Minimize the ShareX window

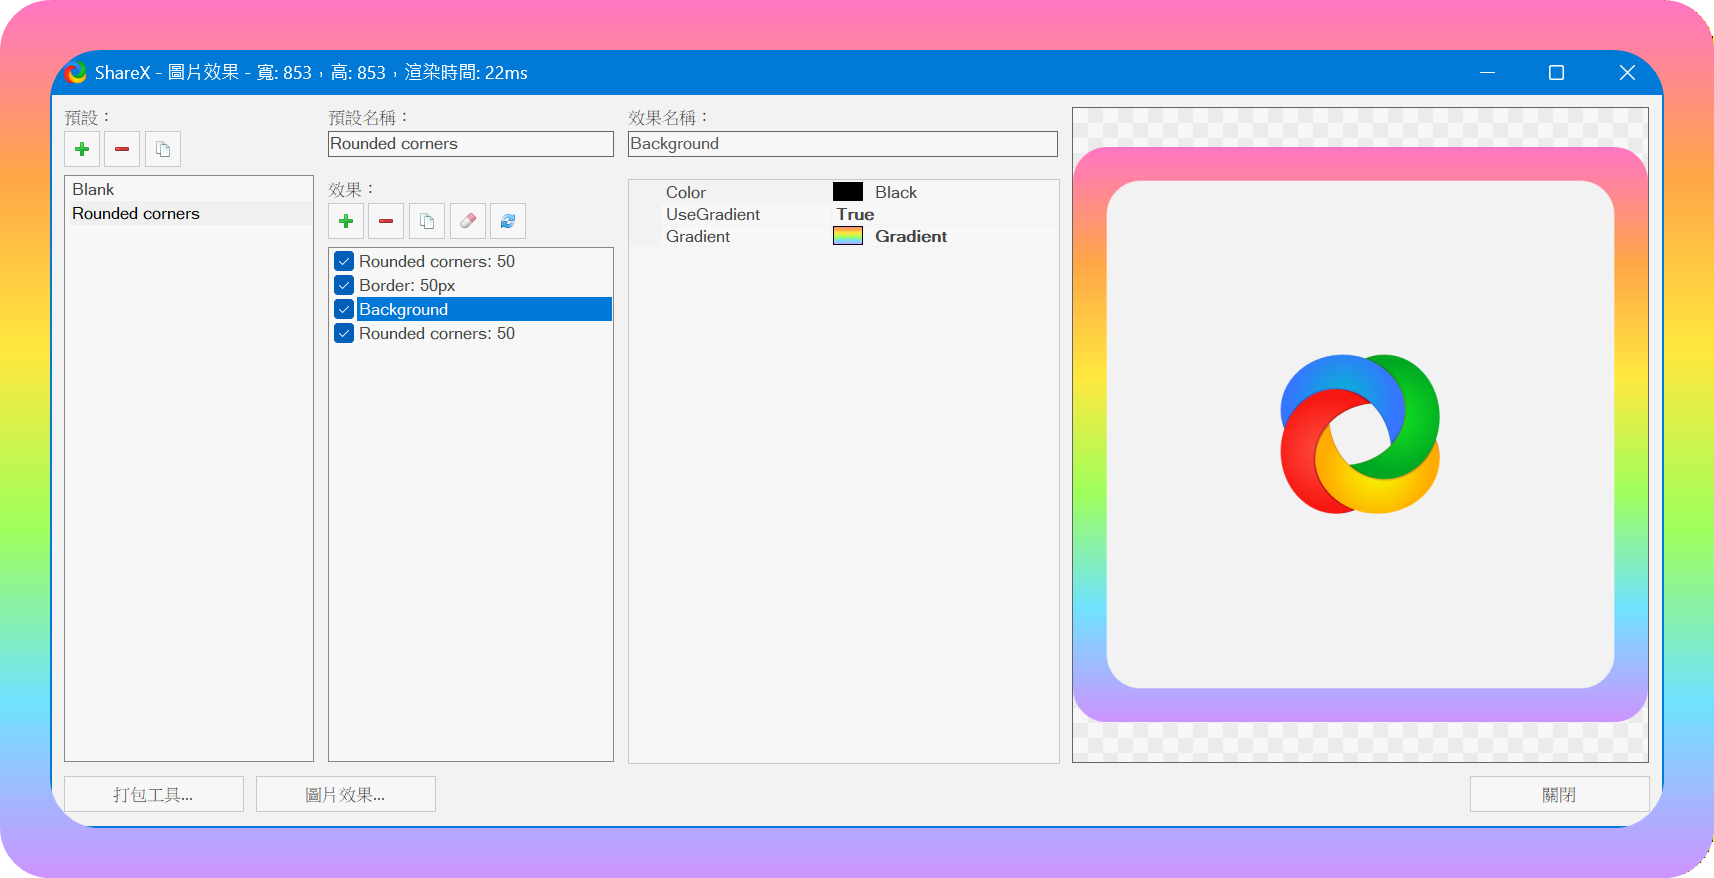coord(1487,73)
